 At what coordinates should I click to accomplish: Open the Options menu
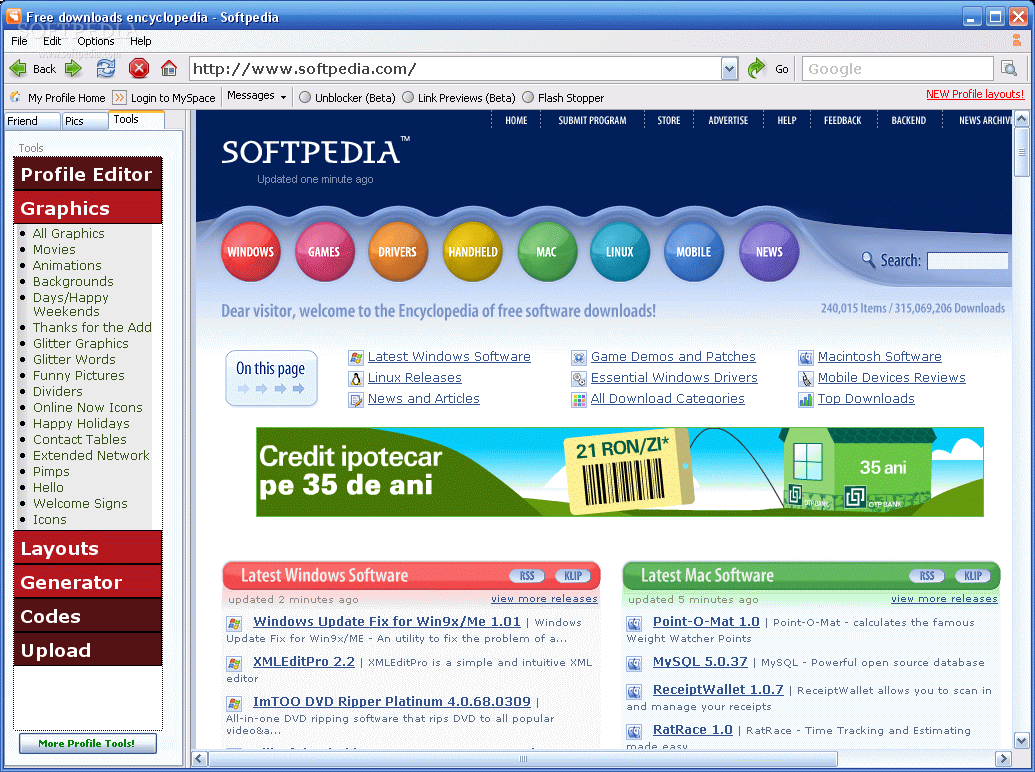(x=96, y=41)
